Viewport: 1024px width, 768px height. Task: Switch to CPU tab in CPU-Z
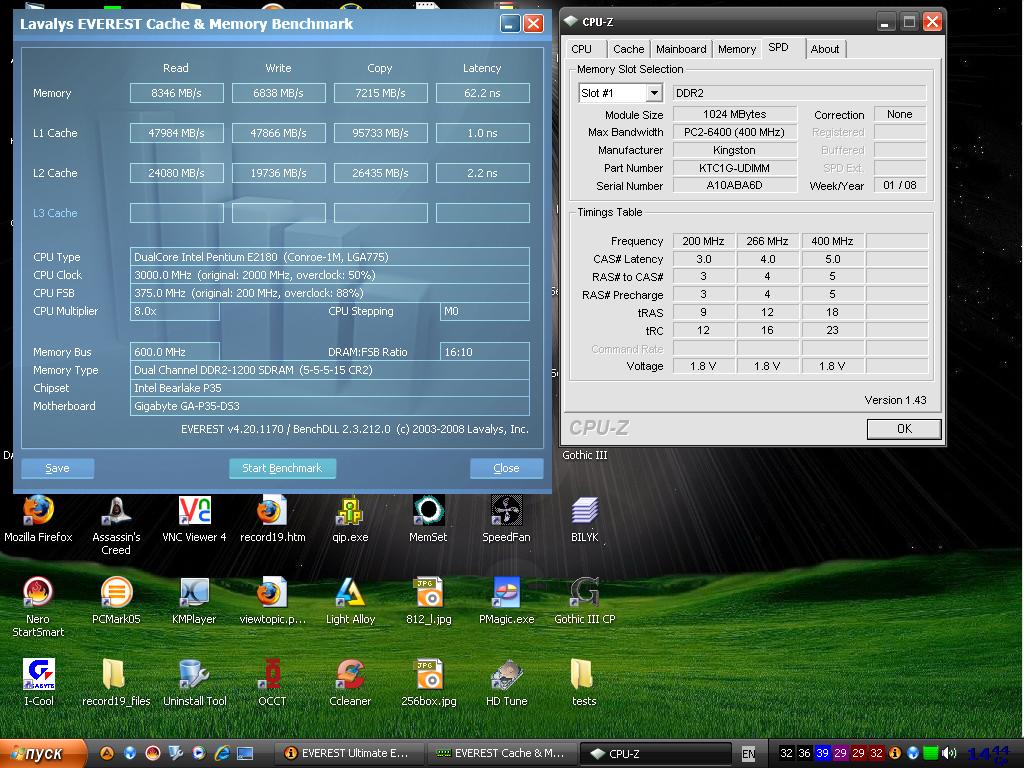581,49
